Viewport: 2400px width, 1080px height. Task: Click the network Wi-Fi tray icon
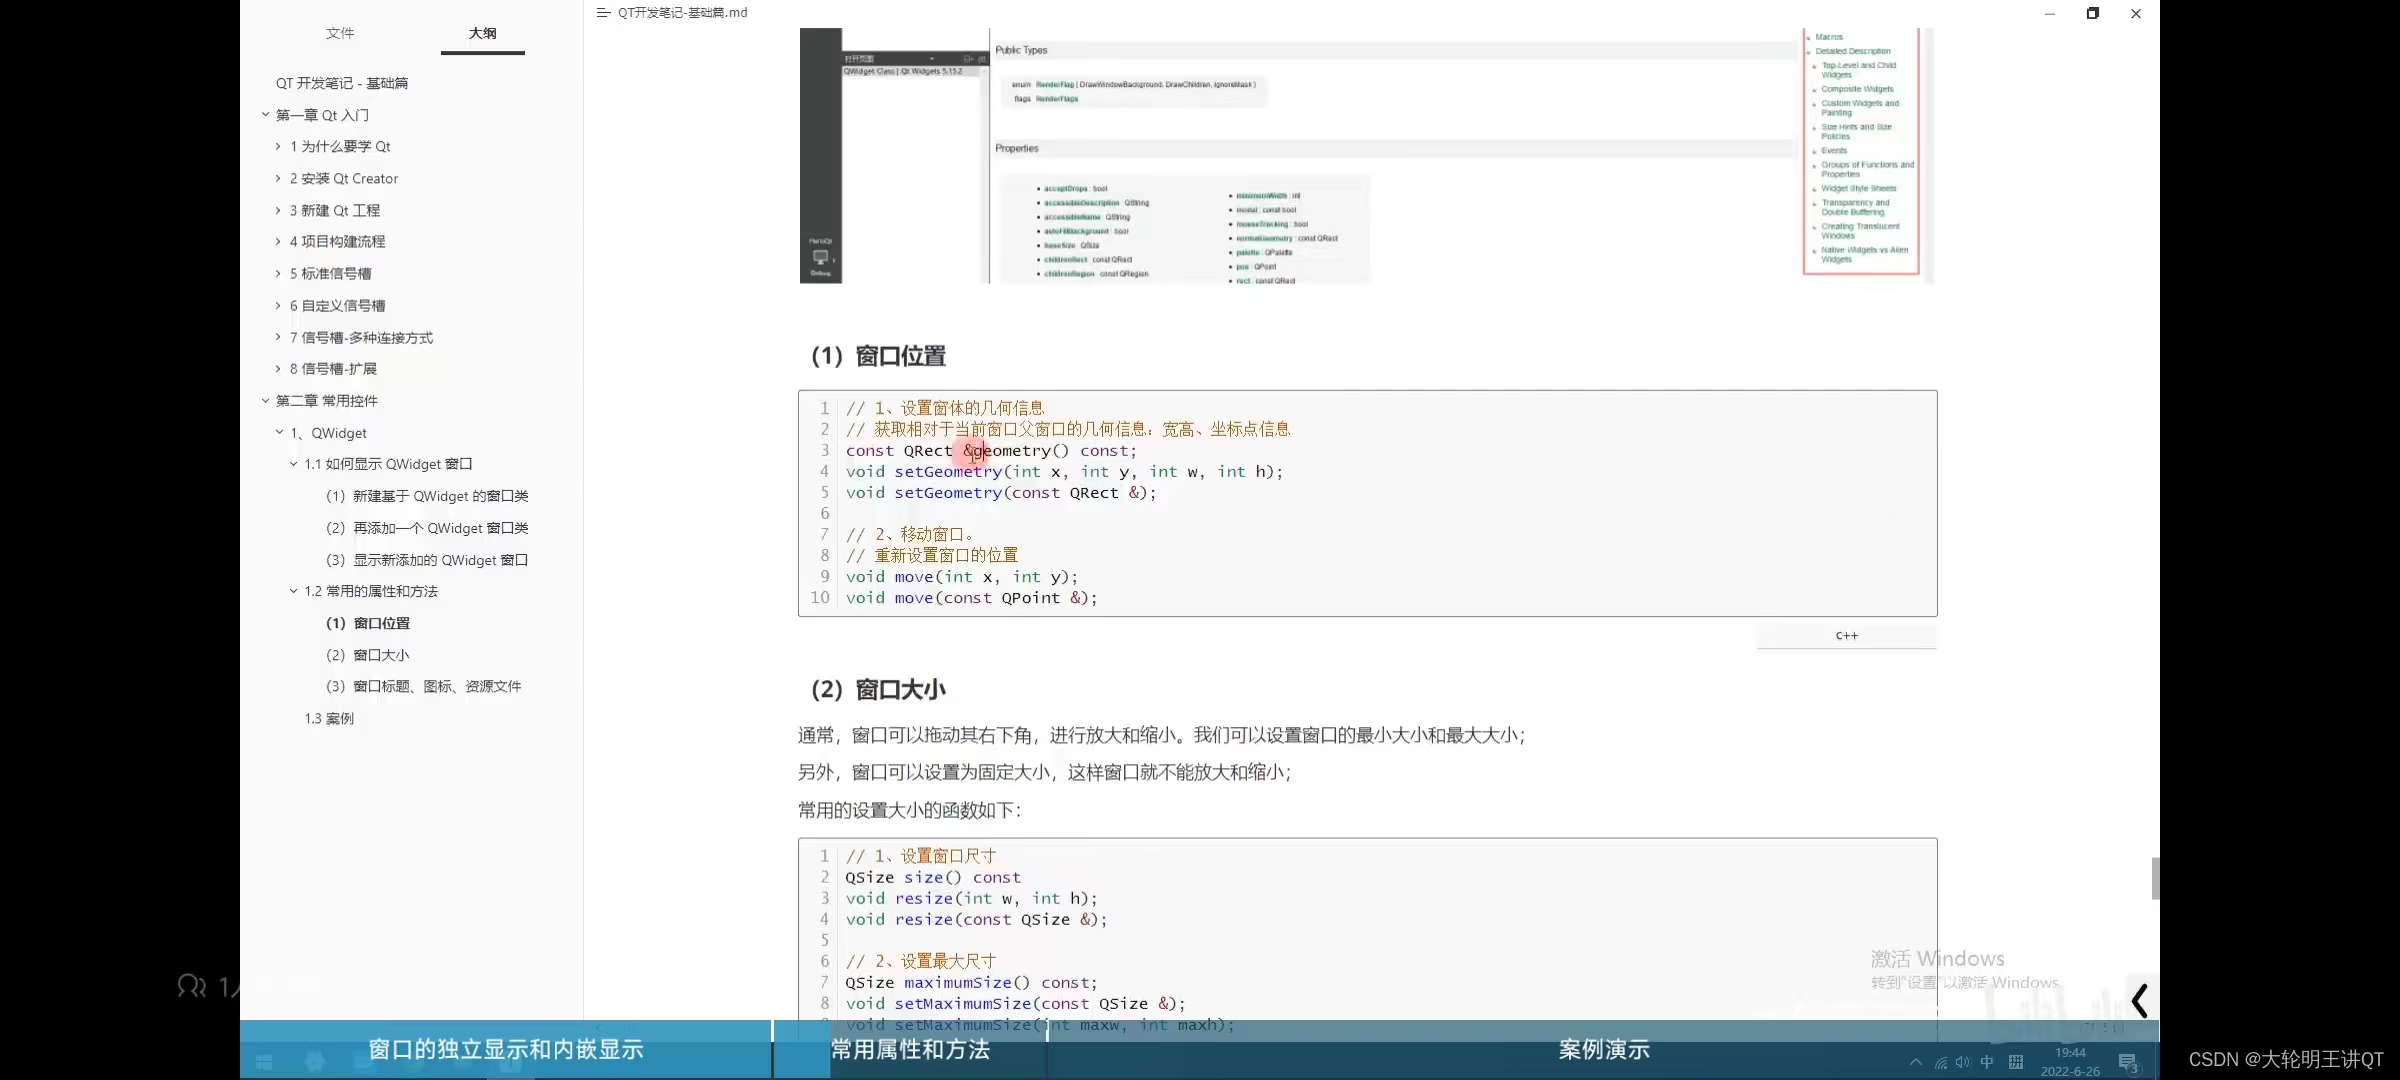point(1940,1063)
